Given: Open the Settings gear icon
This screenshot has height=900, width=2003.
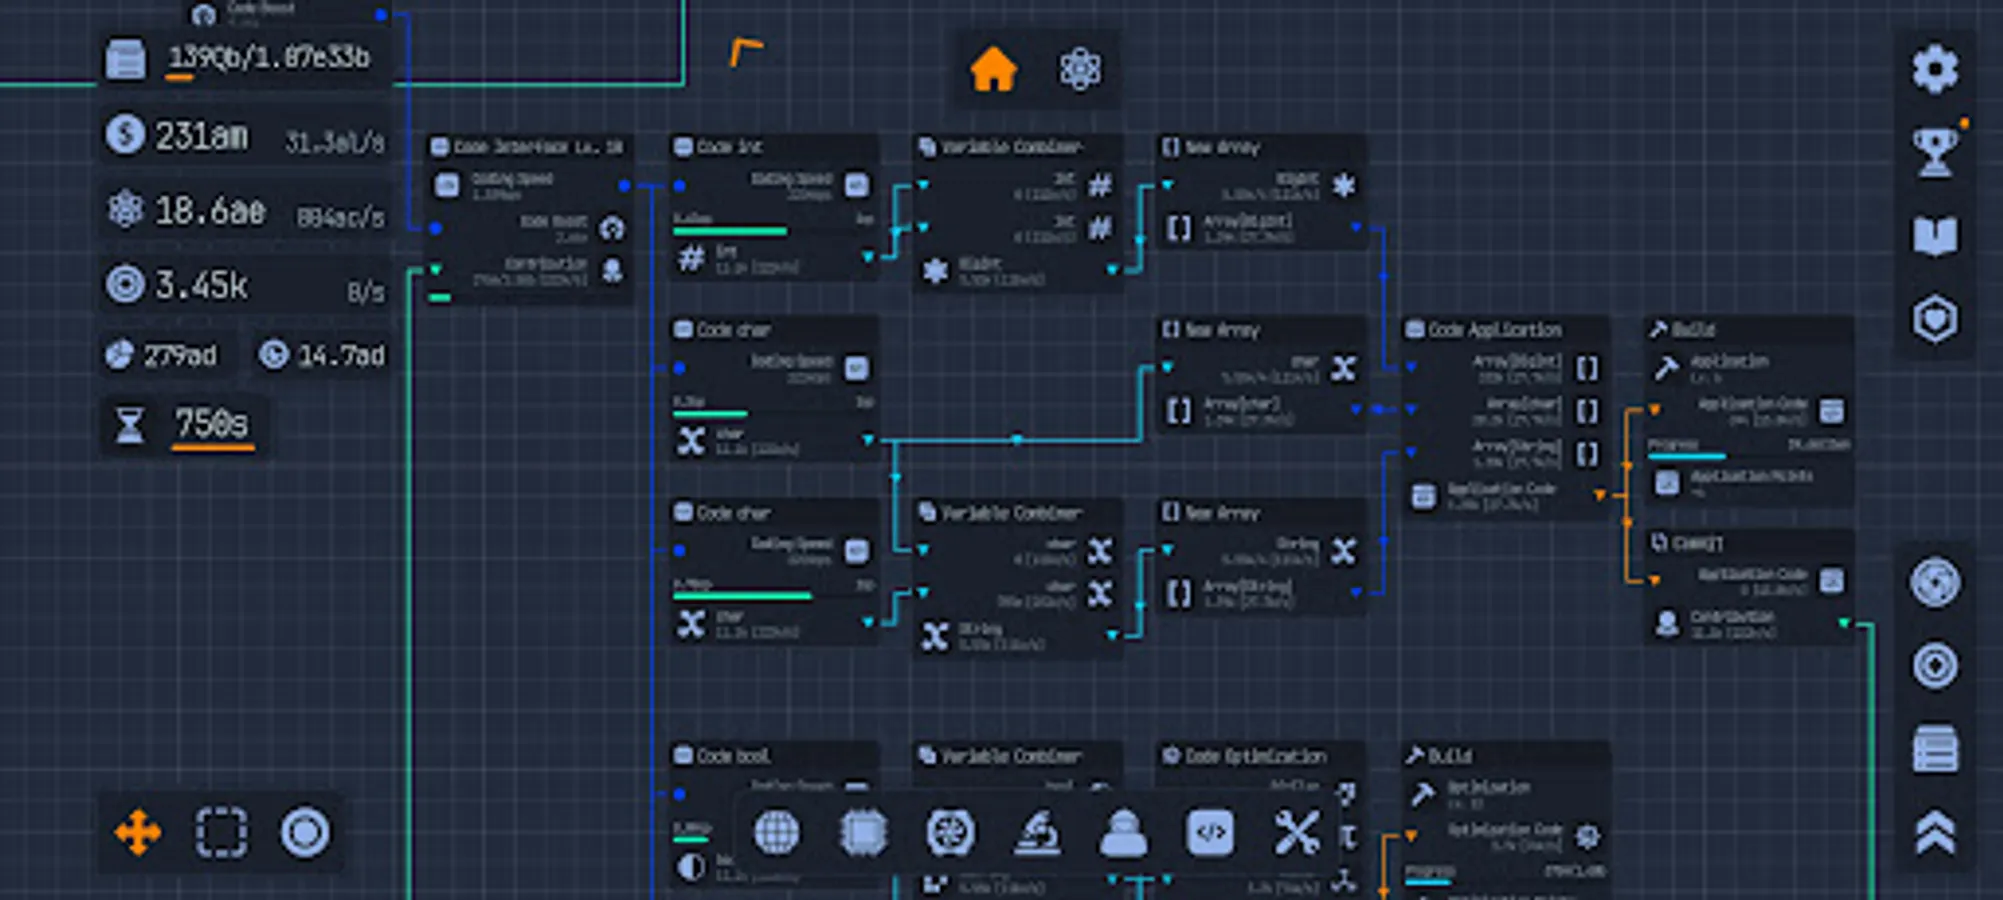Looking at the screenshot, I should pyautogui.click(x=1935, y=69).
